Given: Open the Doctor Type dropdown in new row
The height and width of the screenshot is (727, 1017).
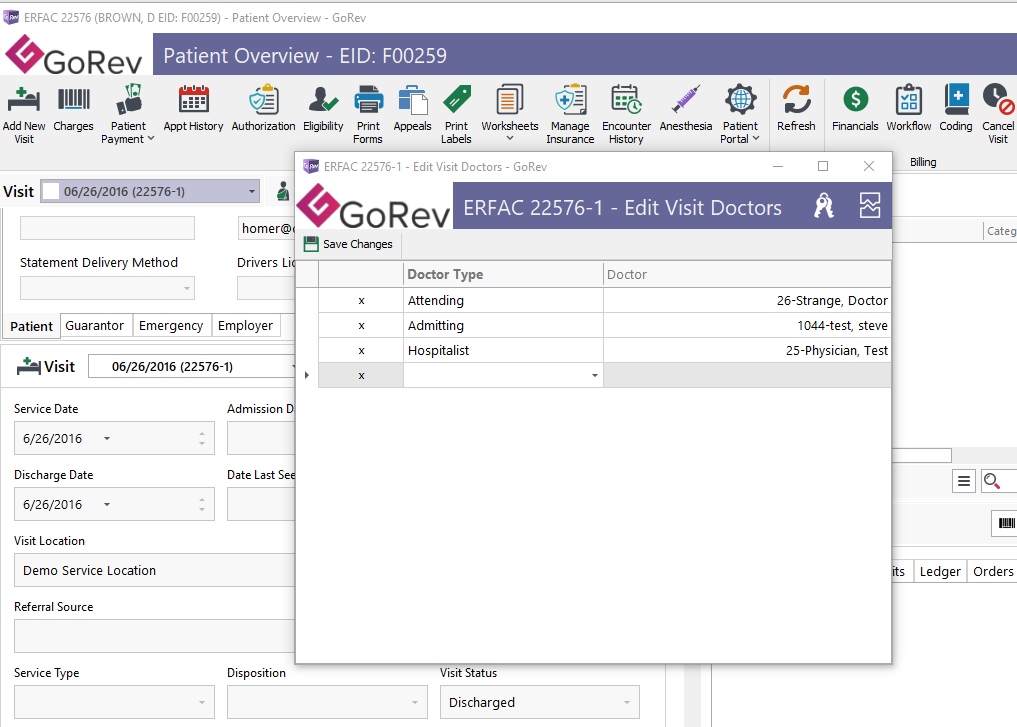Looking at the screenshot, I should click(x=595, y=375).
